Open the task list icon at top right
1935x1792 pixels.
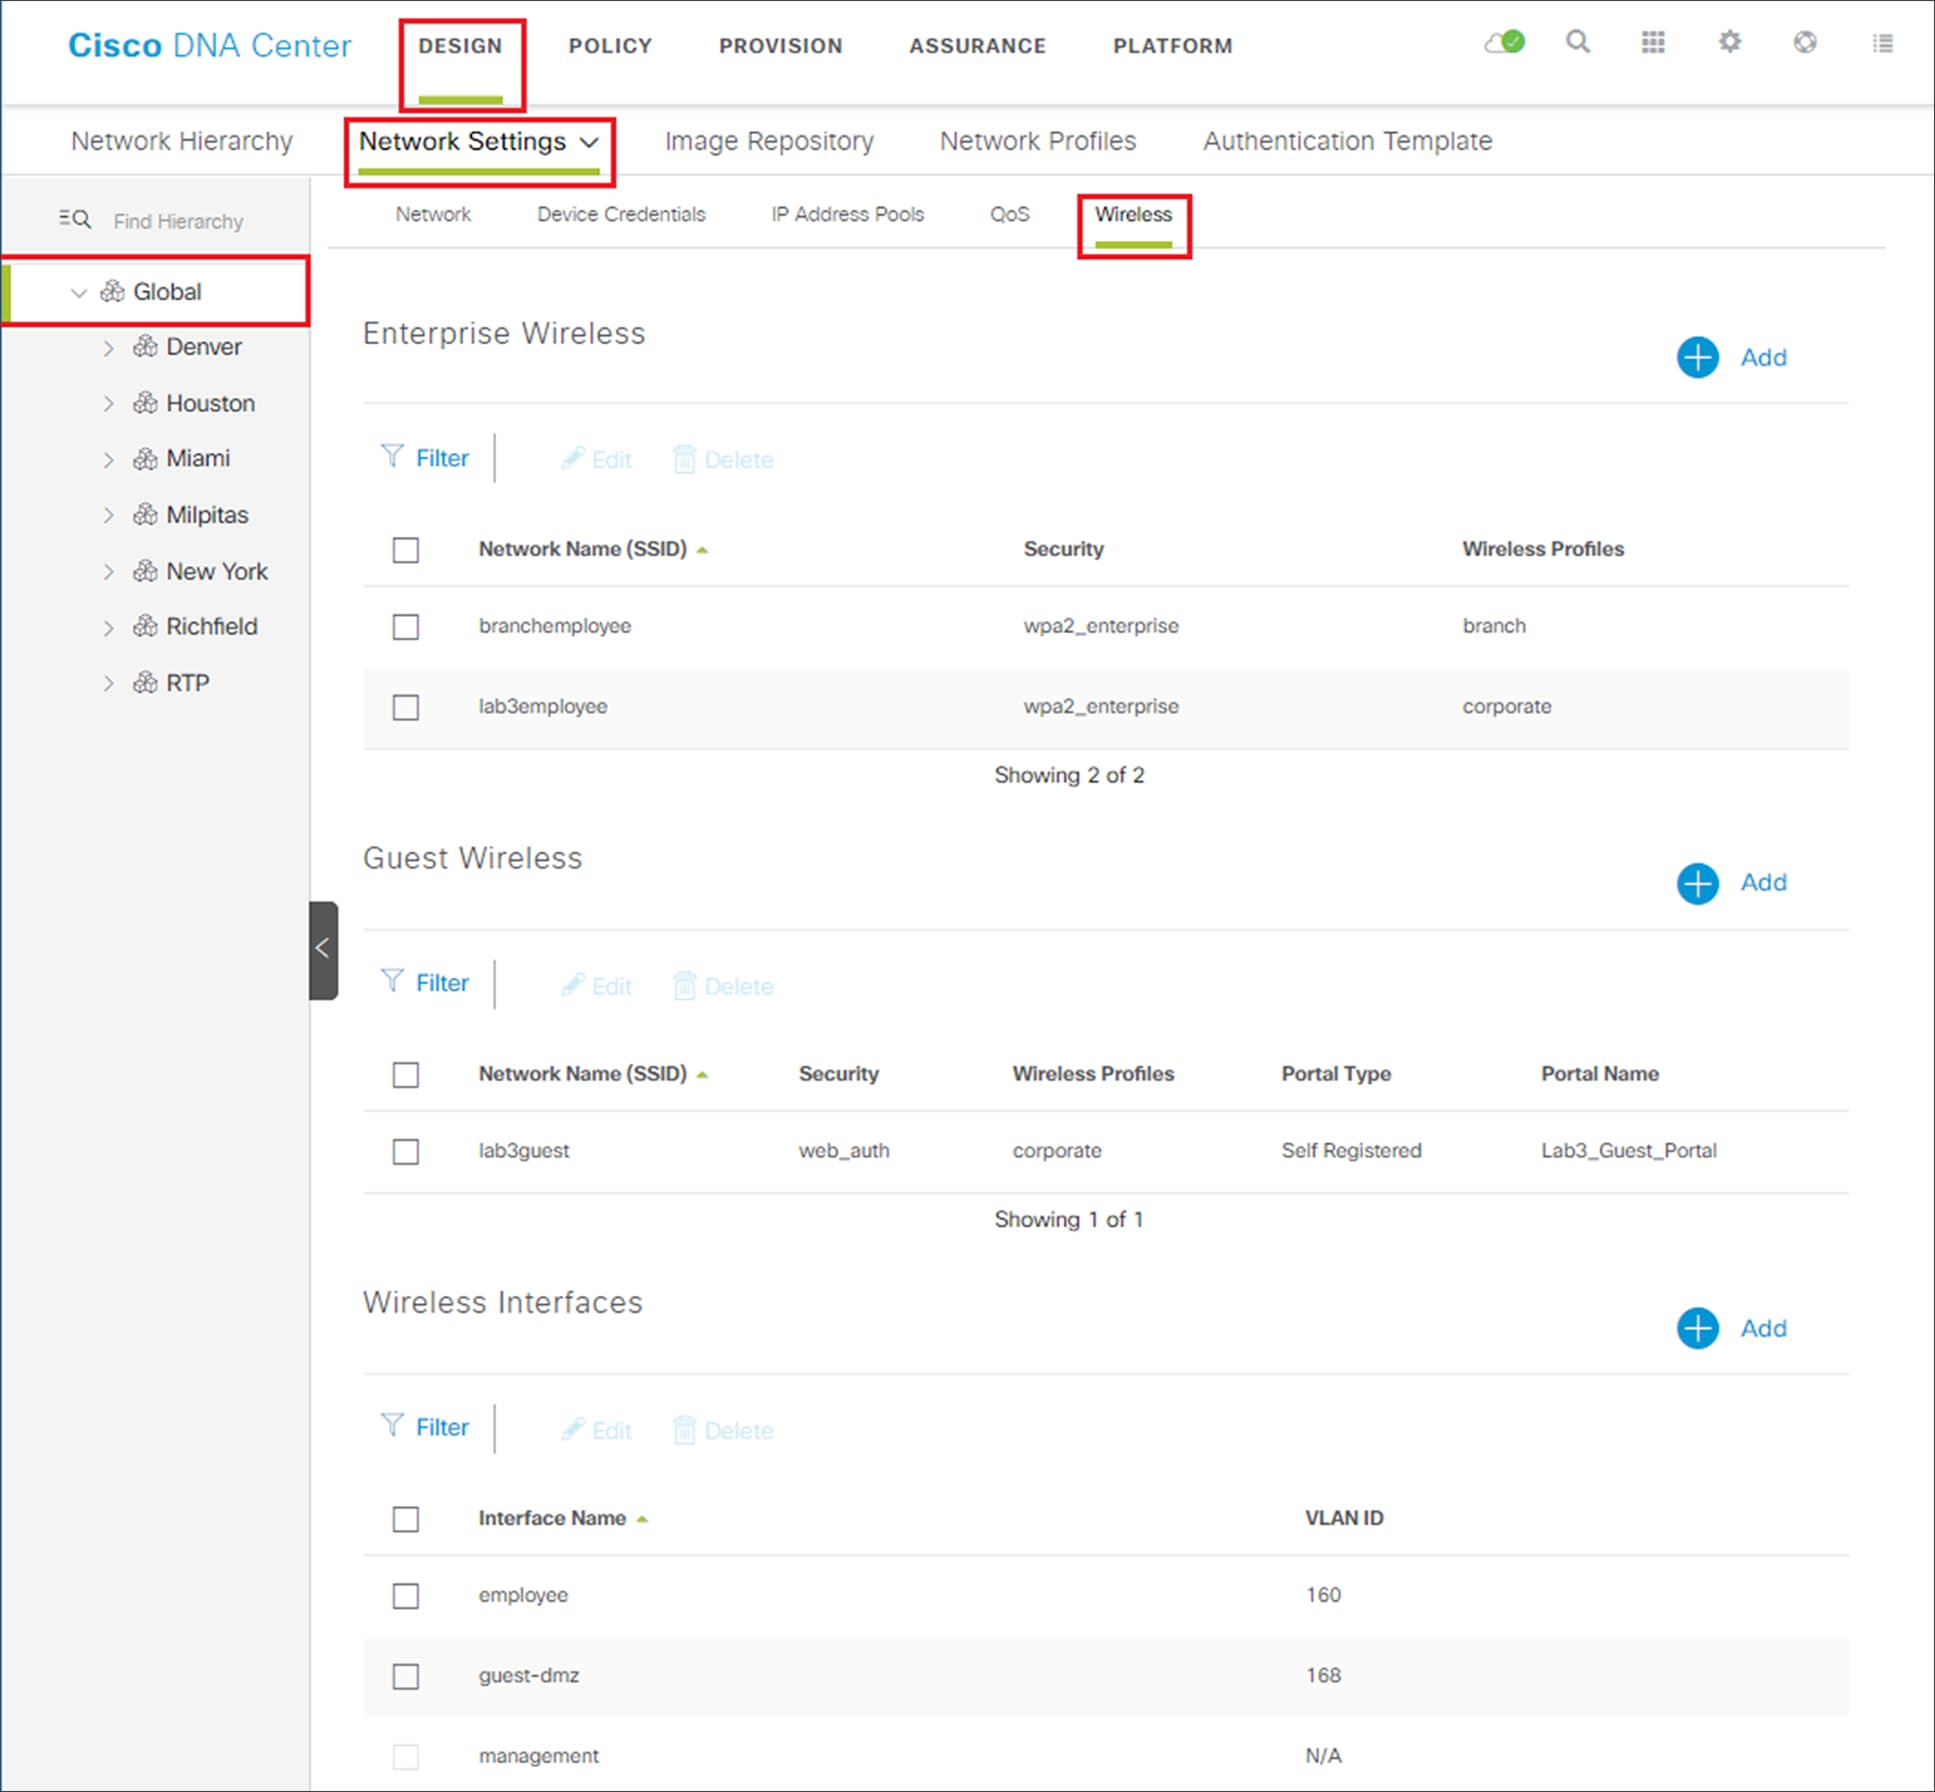(1883, 43)
